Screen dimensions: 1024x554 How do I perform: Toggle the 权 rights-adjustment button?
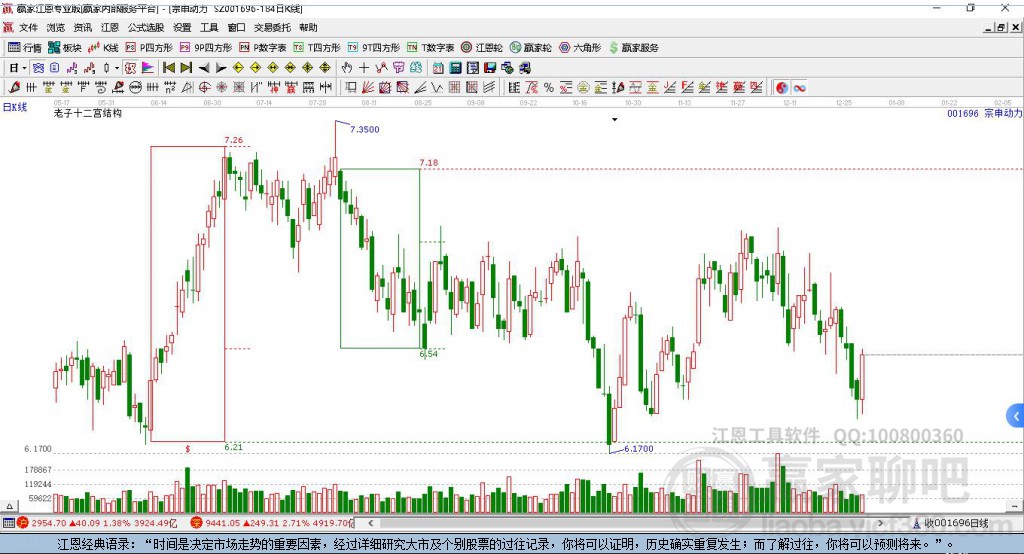[130, 68]
